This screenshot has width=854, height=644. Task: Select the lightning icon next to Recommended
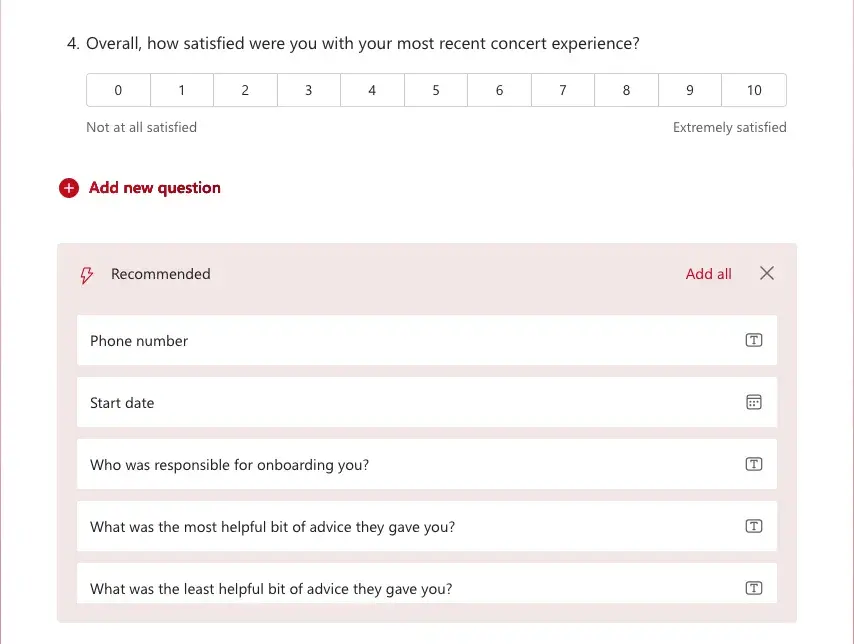(86, 274)
